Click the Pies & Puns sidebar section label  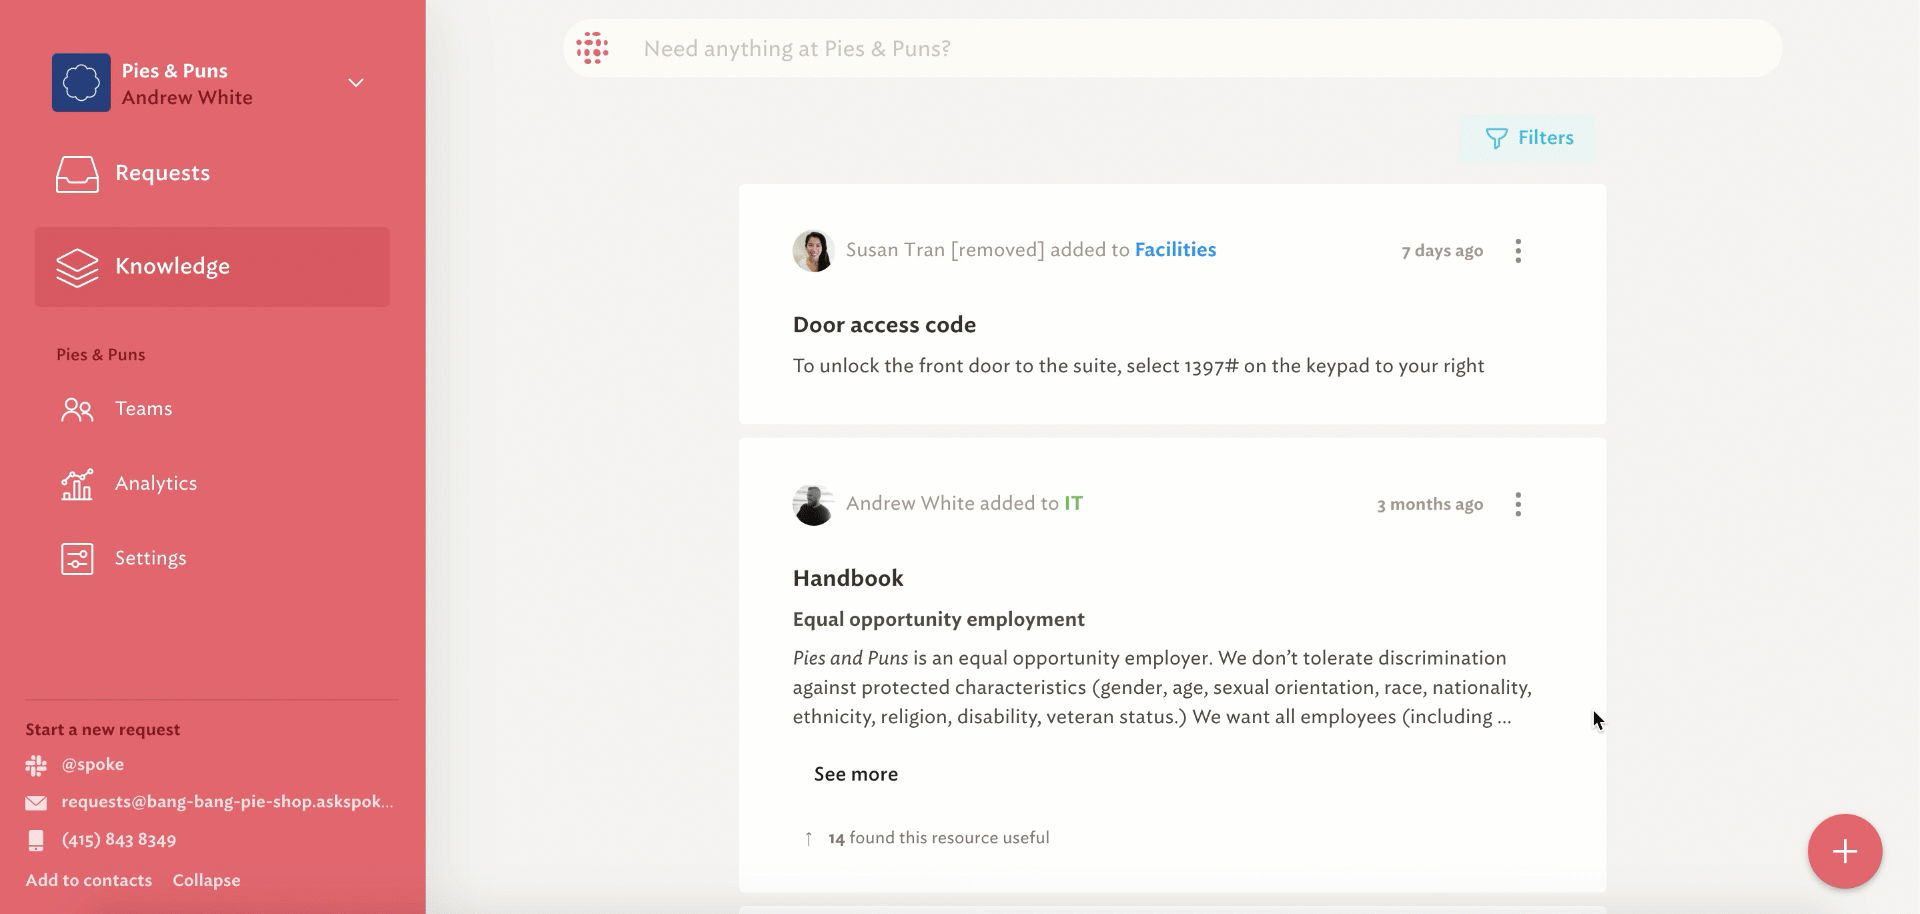[101, 355]
